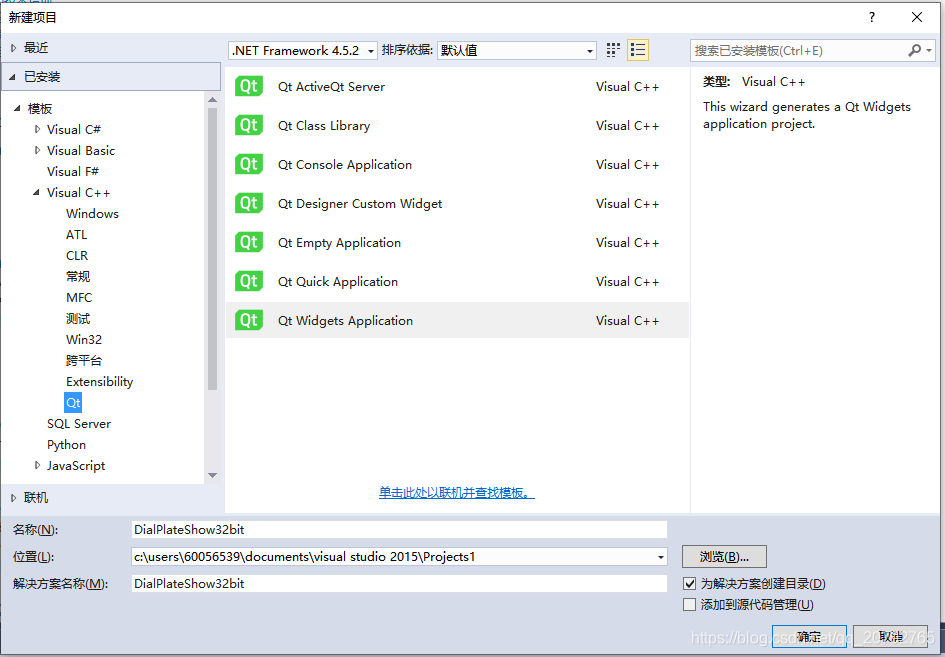This screenshot has width=945, height=657.
Task: Open the sort by 默认值 dropdown
Action: pos(516,51)
